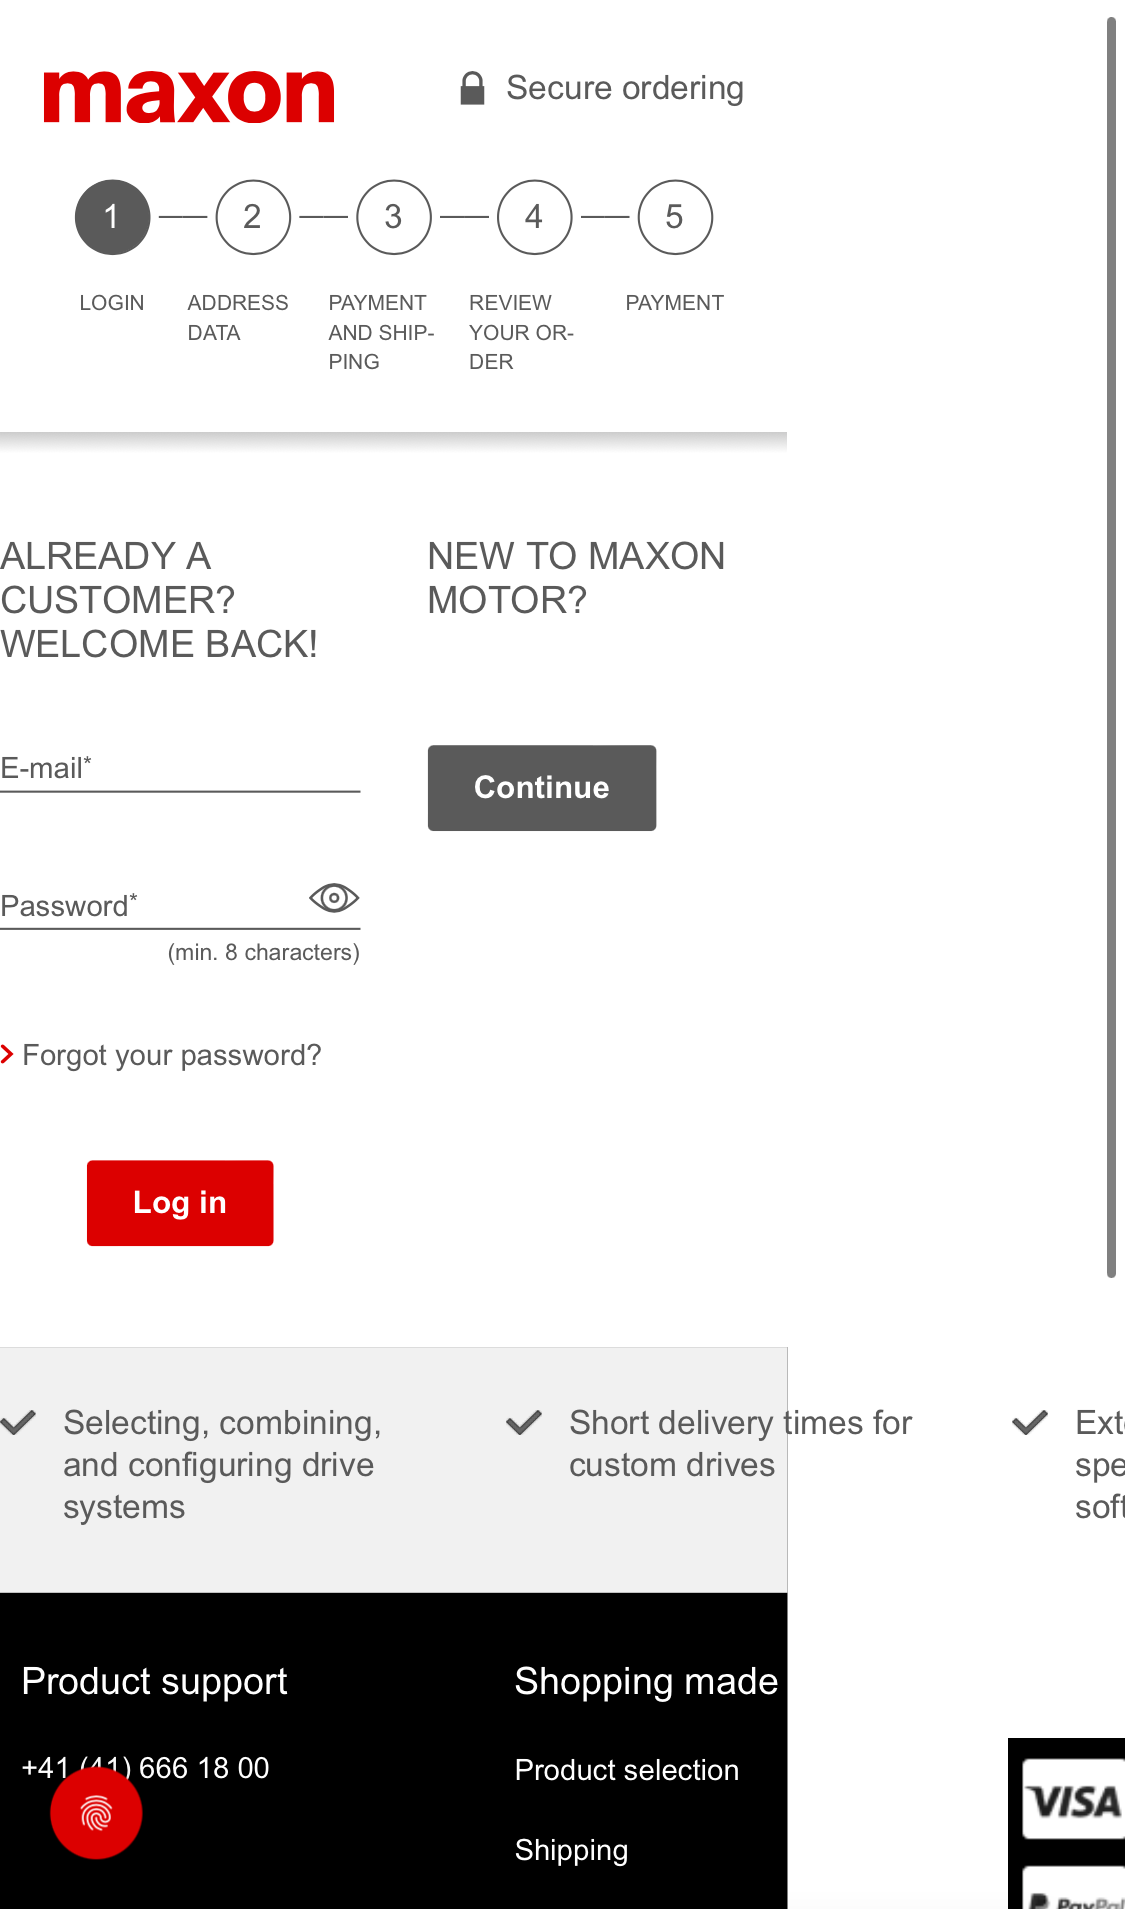Click the maxon logo
1125x1909 pixels.
pos(188,97)
